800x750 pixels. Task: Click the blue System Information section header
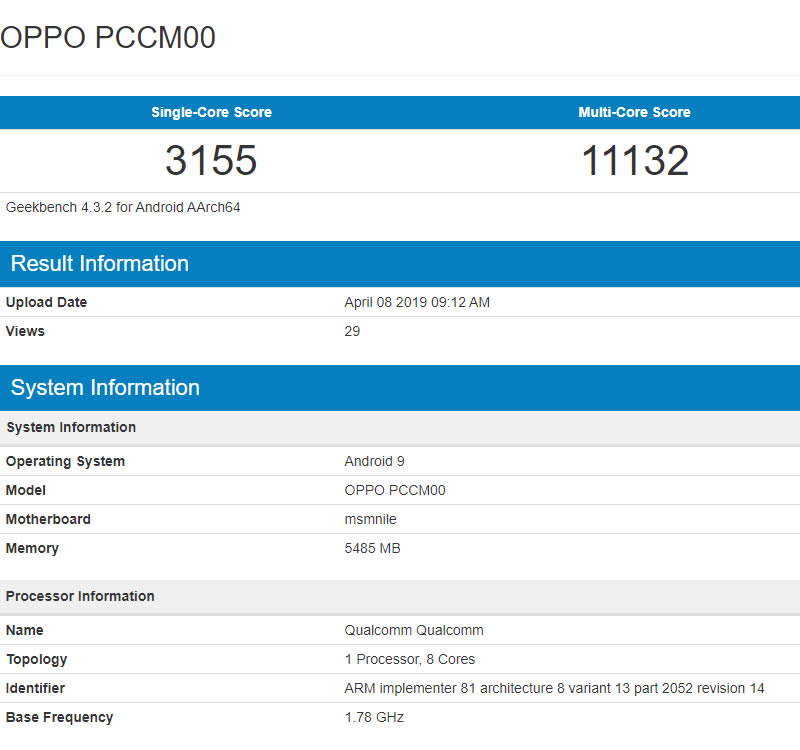(105, 388)
